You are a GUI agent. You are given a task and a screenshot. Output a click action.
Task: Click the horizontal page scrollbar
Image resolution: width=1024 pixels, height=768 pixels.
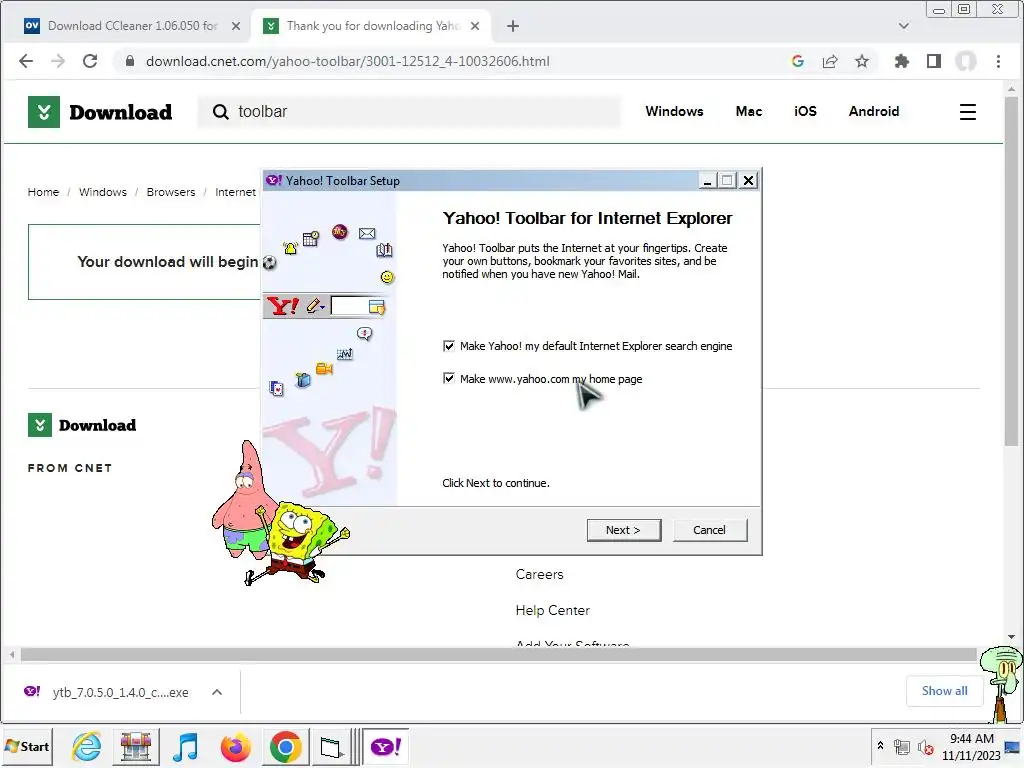[499, 654]
